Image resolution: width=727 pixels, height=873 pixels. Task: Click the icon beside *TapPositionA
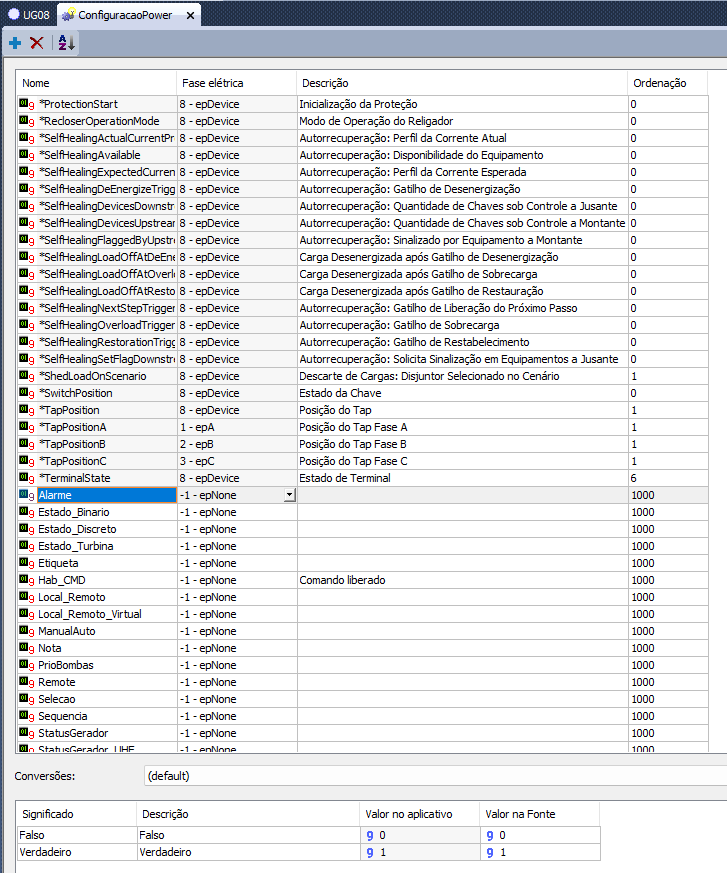pyautogui.click(x=27, y=427)
